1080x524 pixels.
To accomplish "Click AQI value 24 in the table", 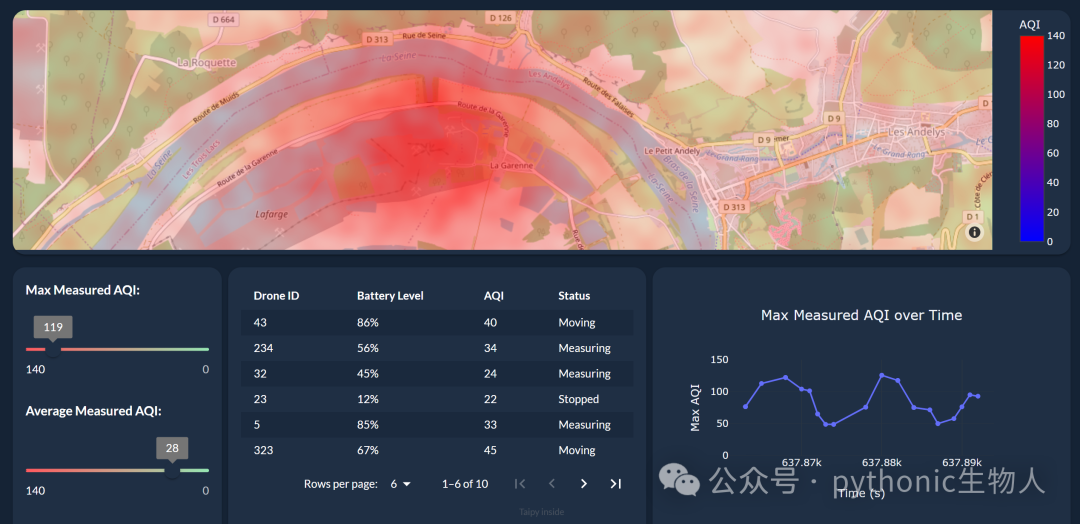I will coord(490,374).
